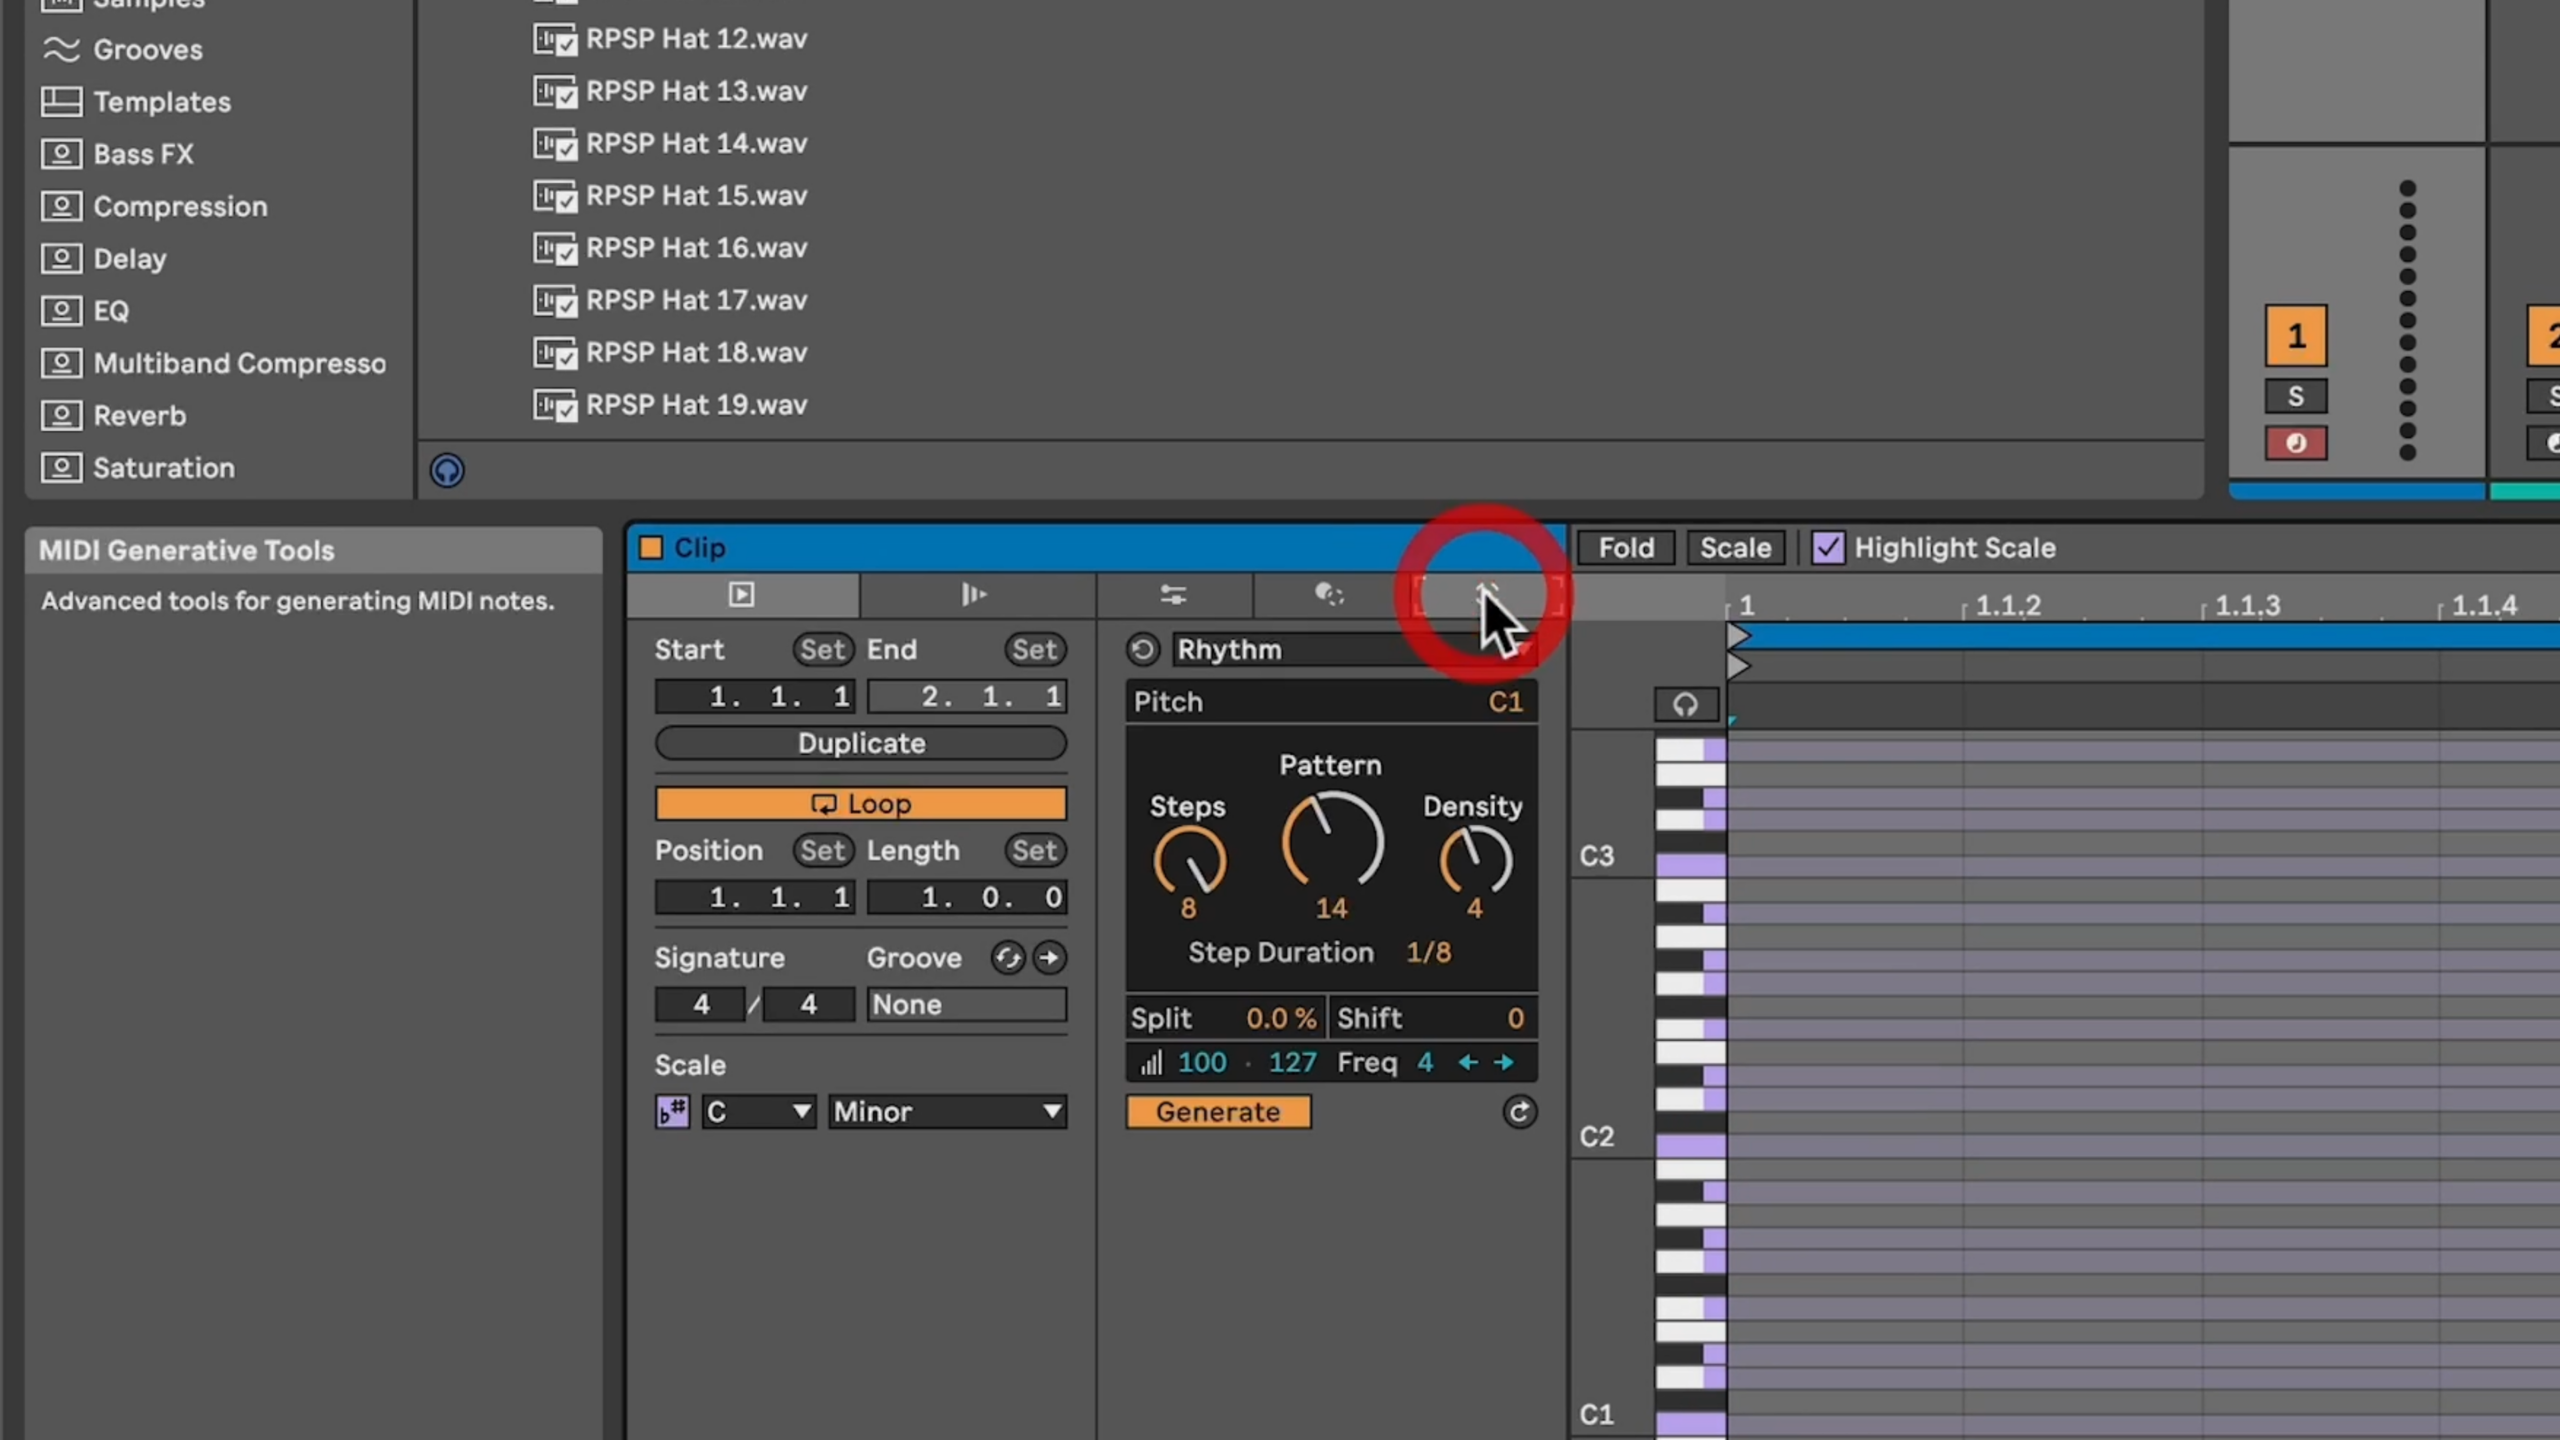Click the Pitch C1 field
The width and height of the screenshot is (2560, 1440).
pos(1331,702)
